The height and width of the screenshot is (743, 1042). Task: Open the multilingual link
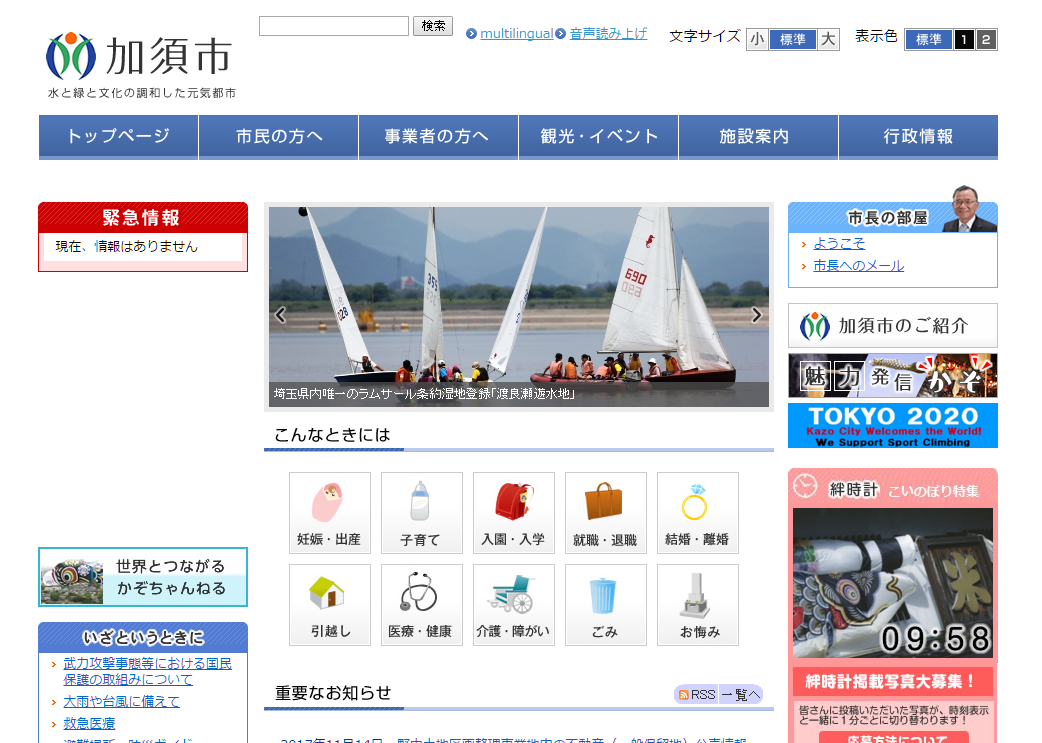click(516, 33)
